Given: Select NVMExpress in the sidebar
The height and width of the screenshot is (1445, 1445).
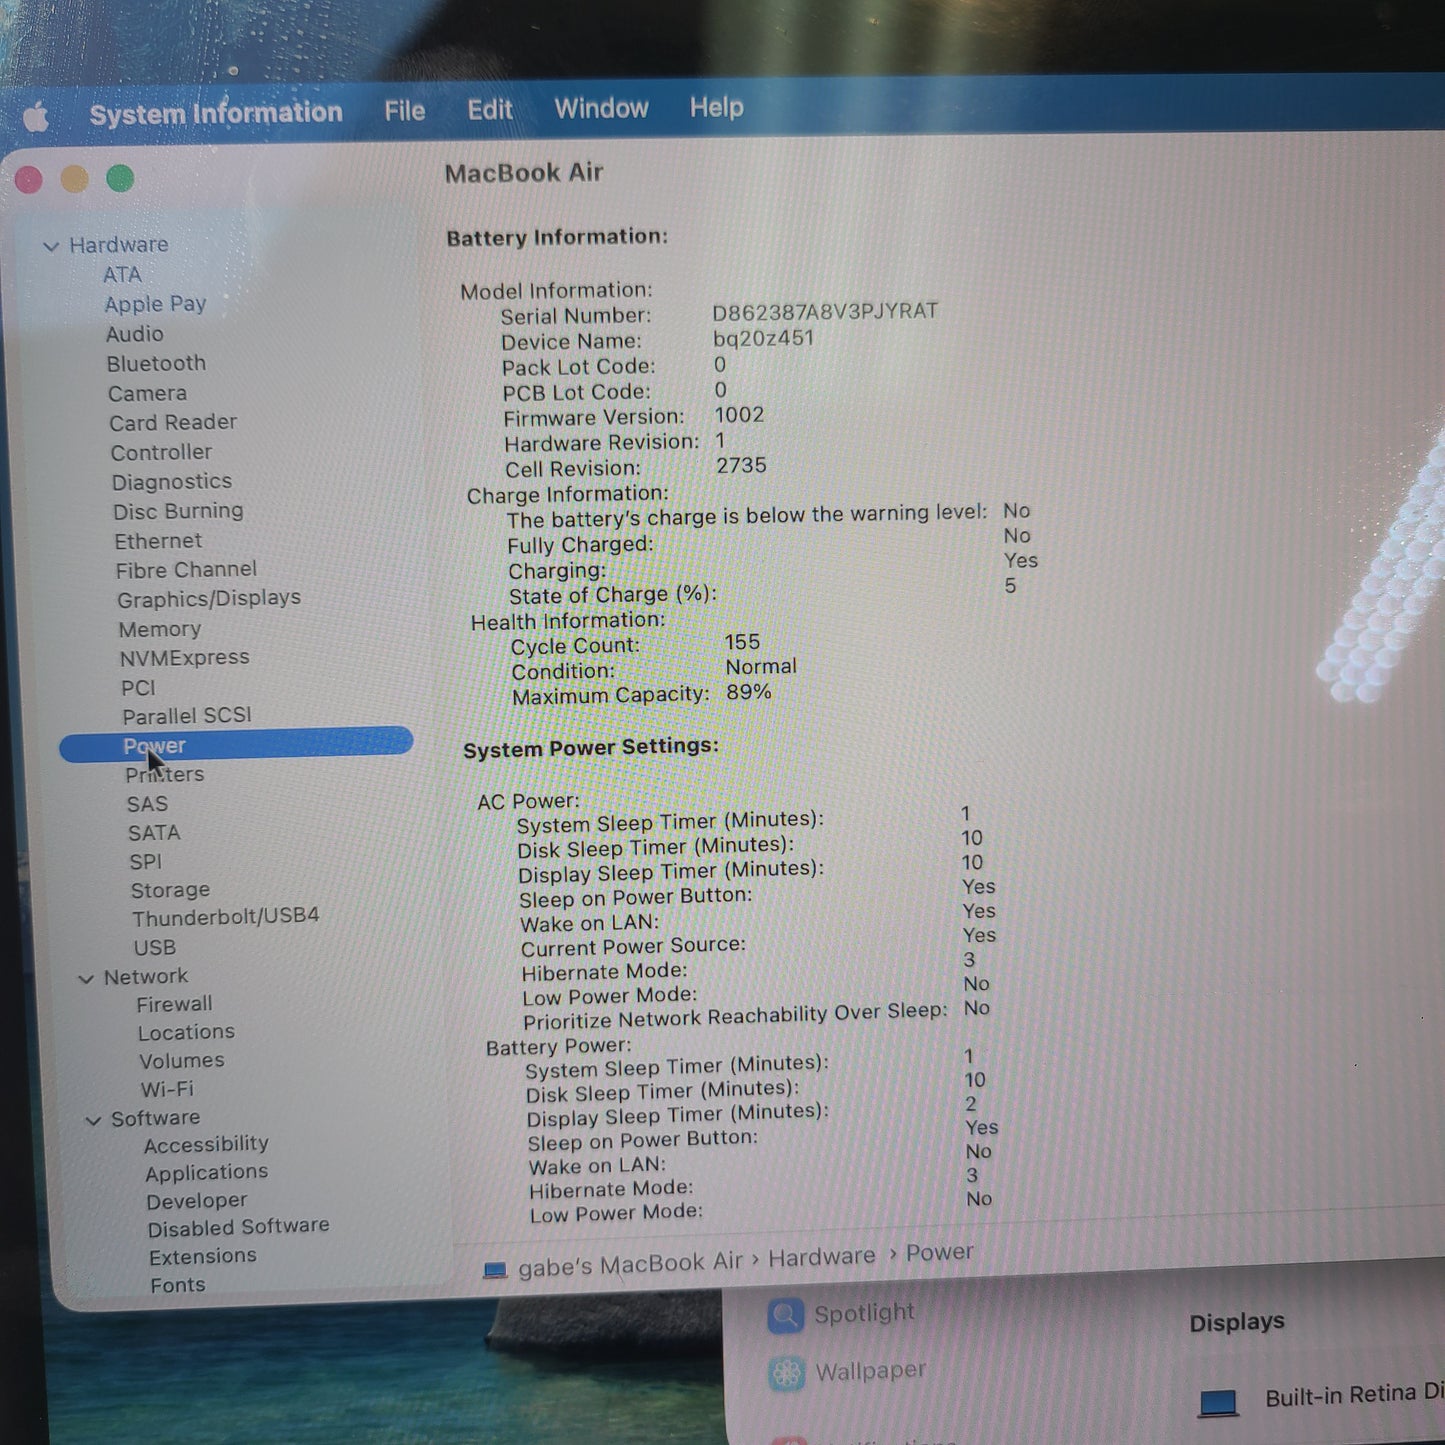Looking at the screenshot, I should [x=184, y=658].
